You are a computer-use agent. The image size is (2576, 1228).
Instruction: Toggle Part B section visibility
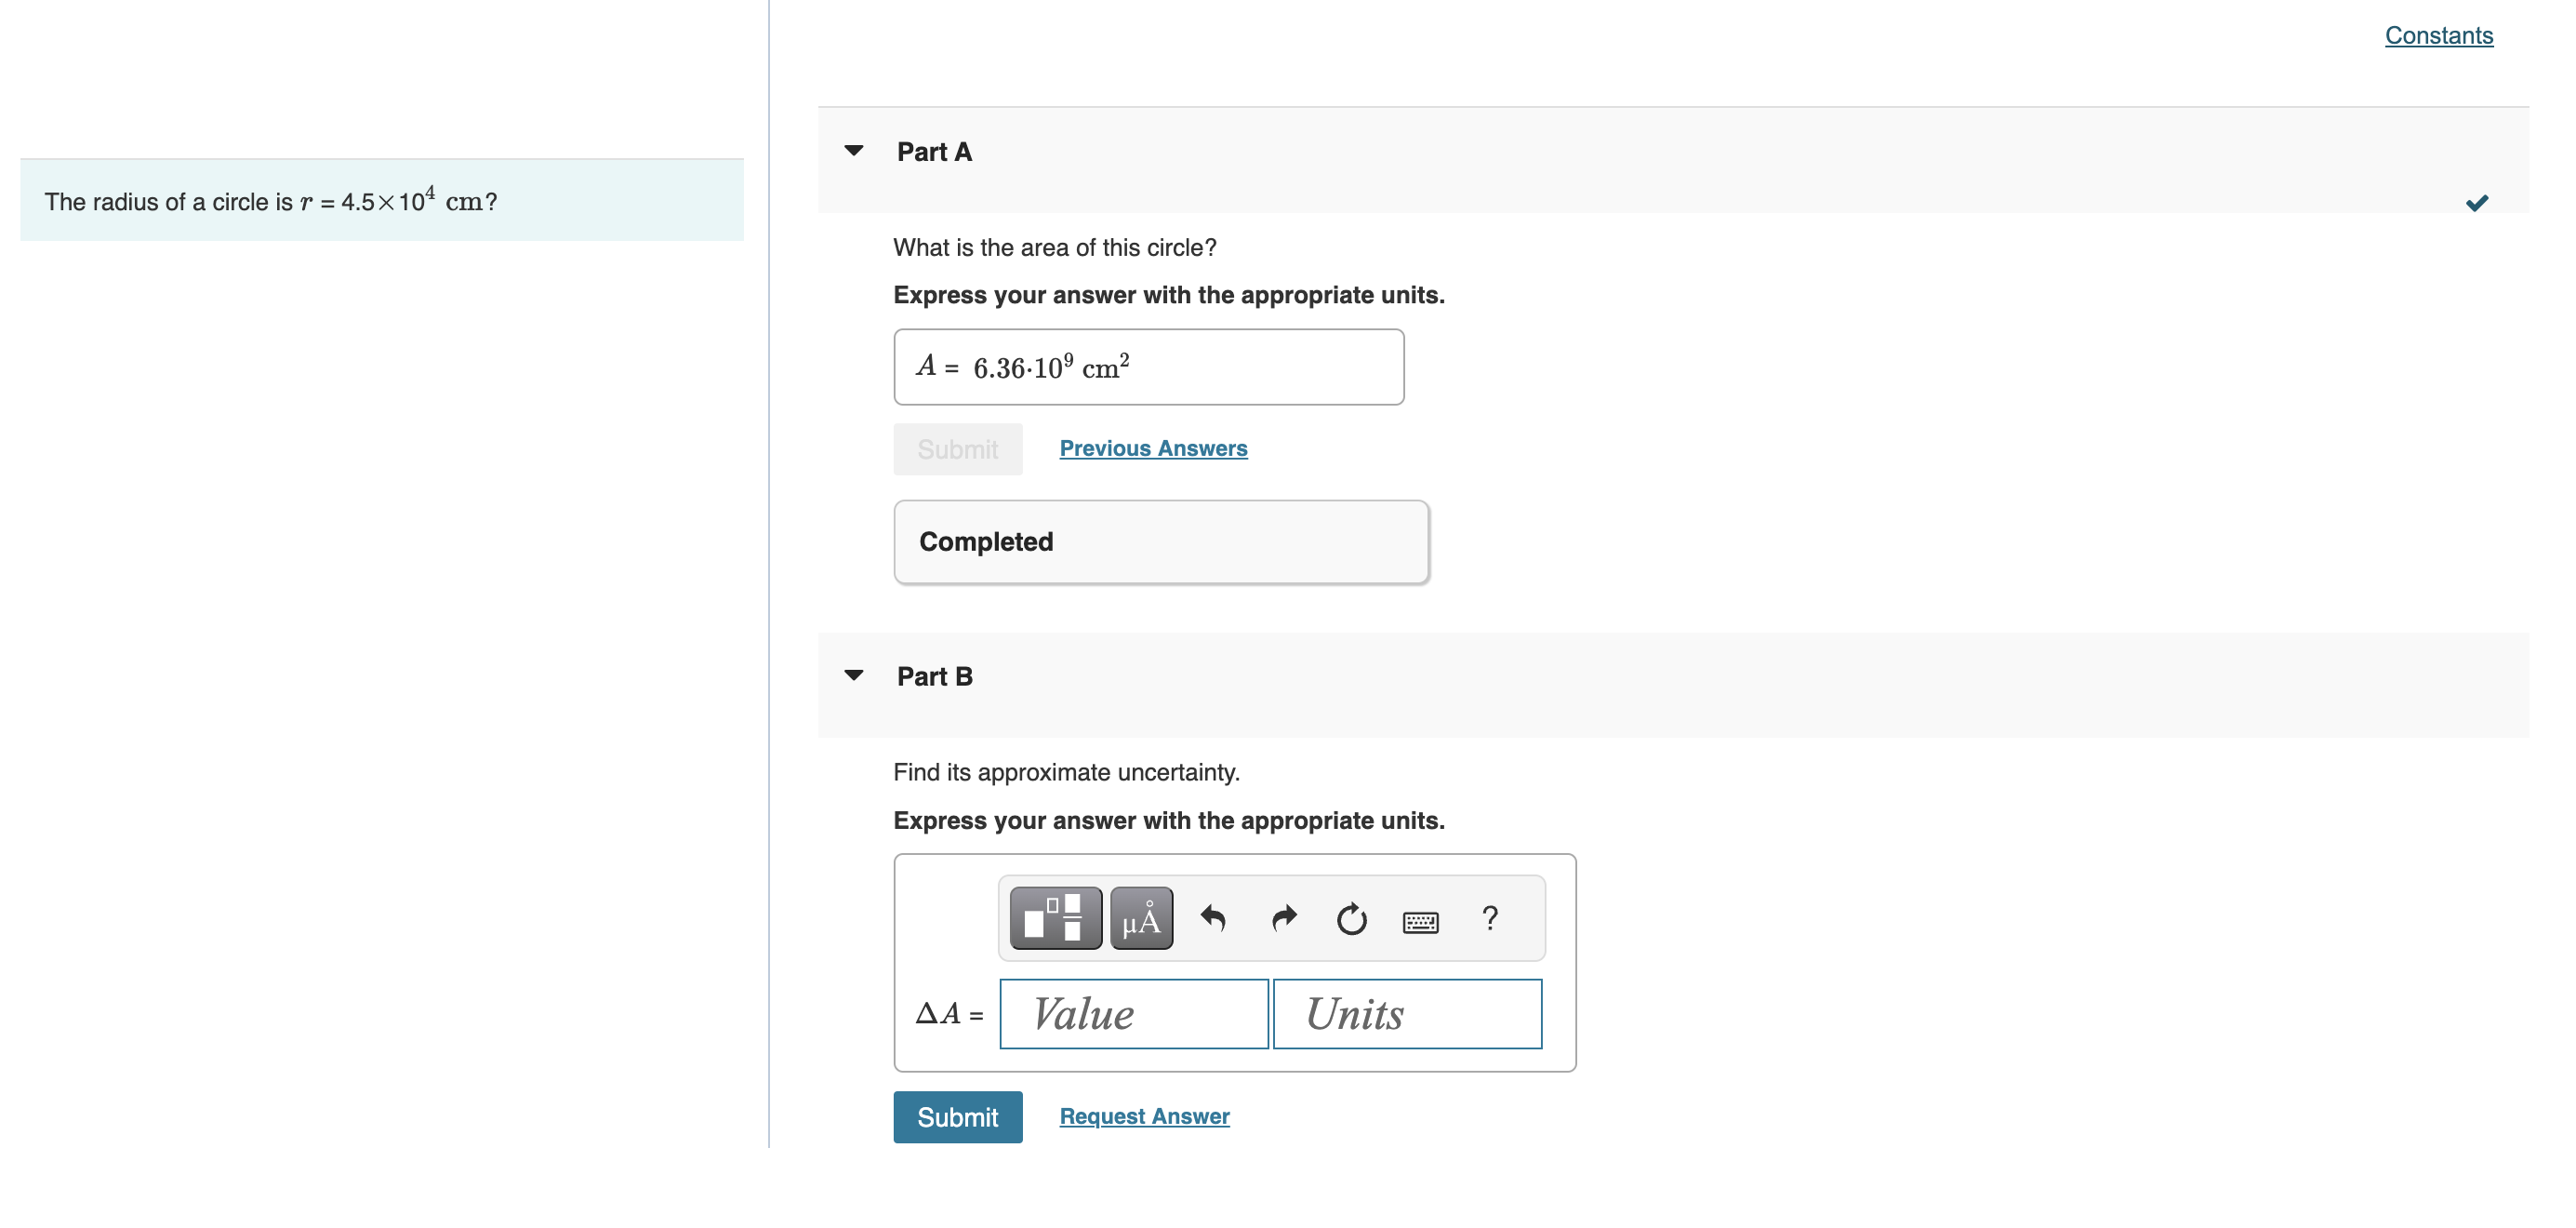point(856,674)
